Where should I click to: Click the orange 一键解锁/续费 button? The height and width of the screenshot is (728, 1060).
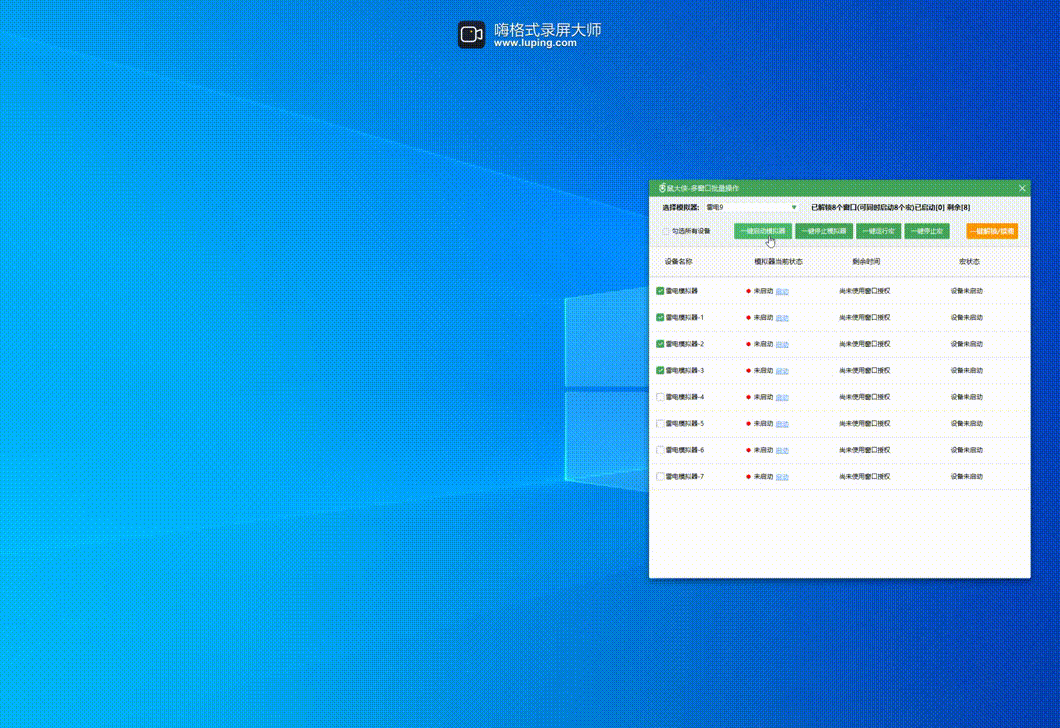pyautogui.click(x=991, y=231)
